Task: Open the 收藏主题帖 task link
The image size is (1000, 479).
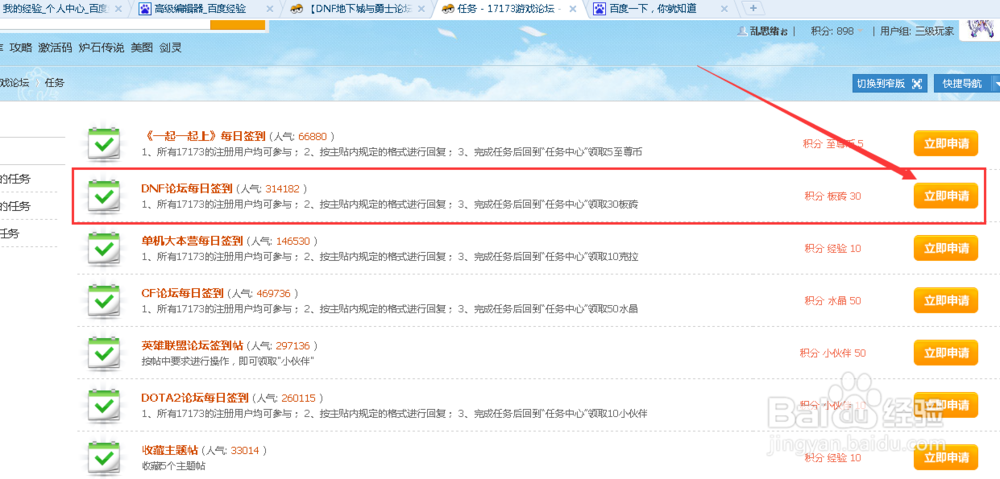Action: 170,450
